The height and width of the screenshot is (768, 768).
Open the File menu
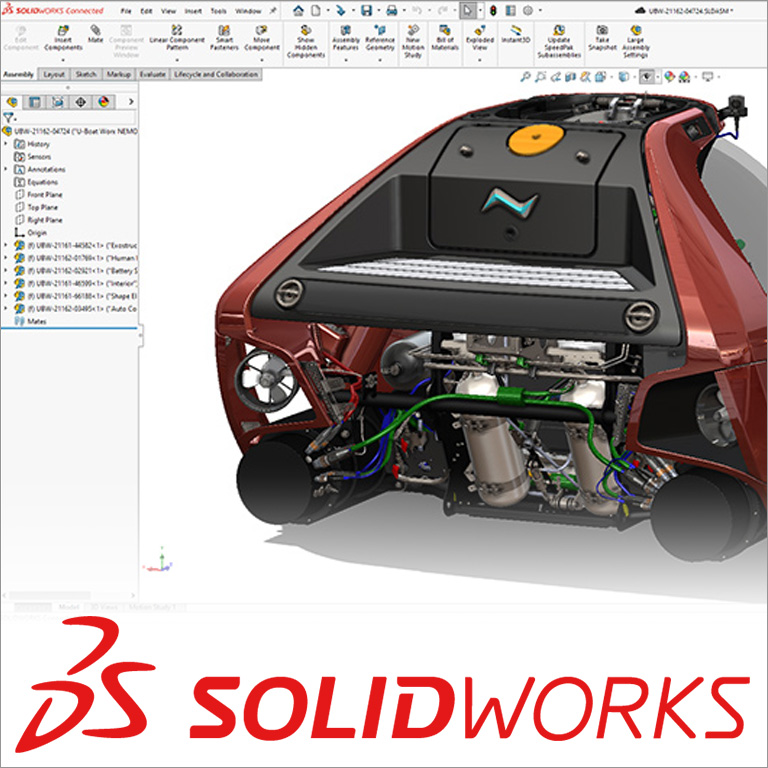(126, 11)
